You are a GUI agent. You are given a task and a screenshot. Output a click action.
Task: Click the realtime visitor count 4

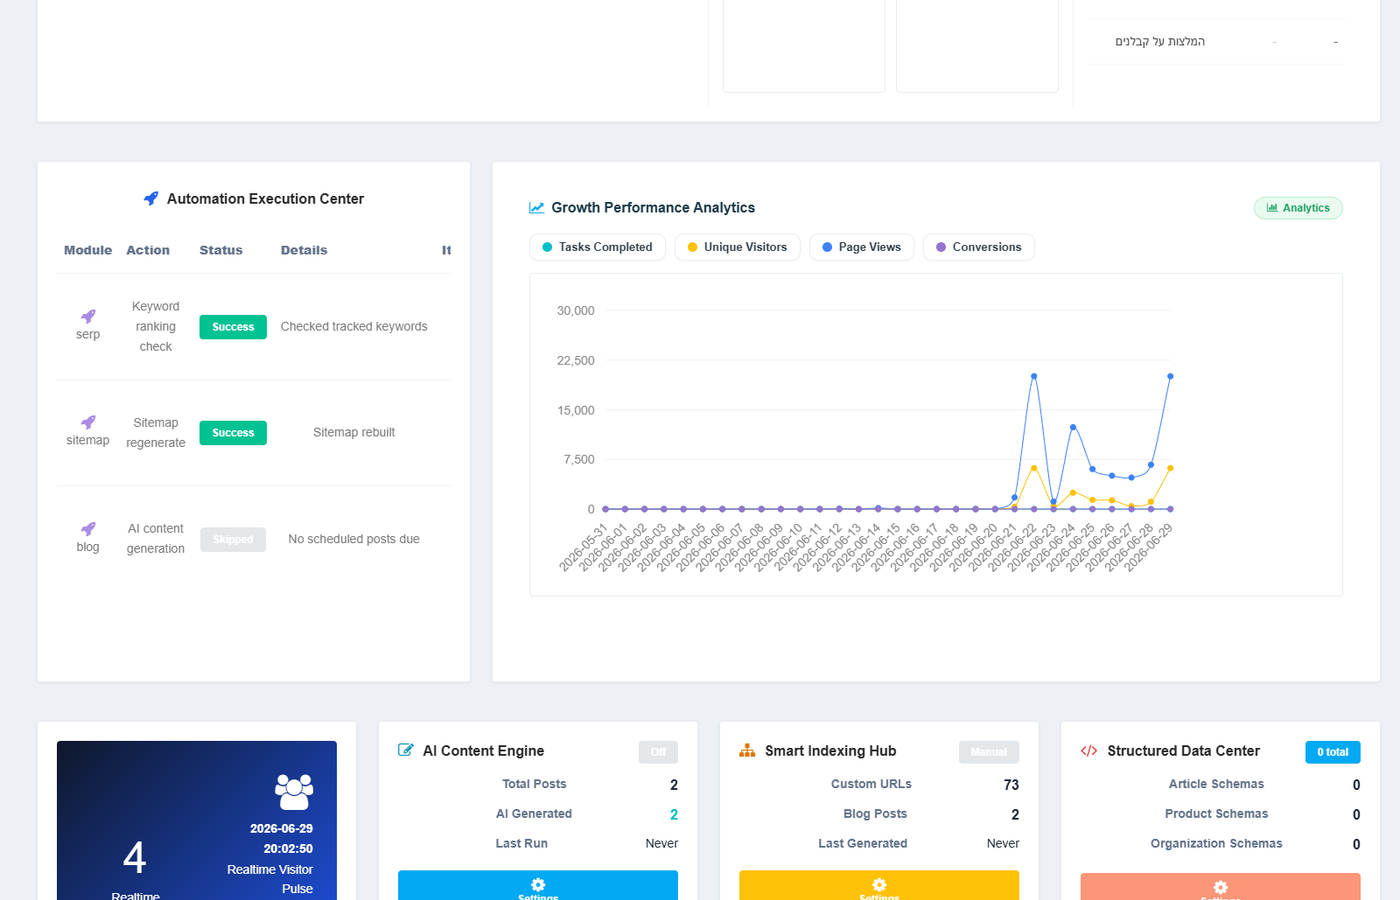pos(135,857)
